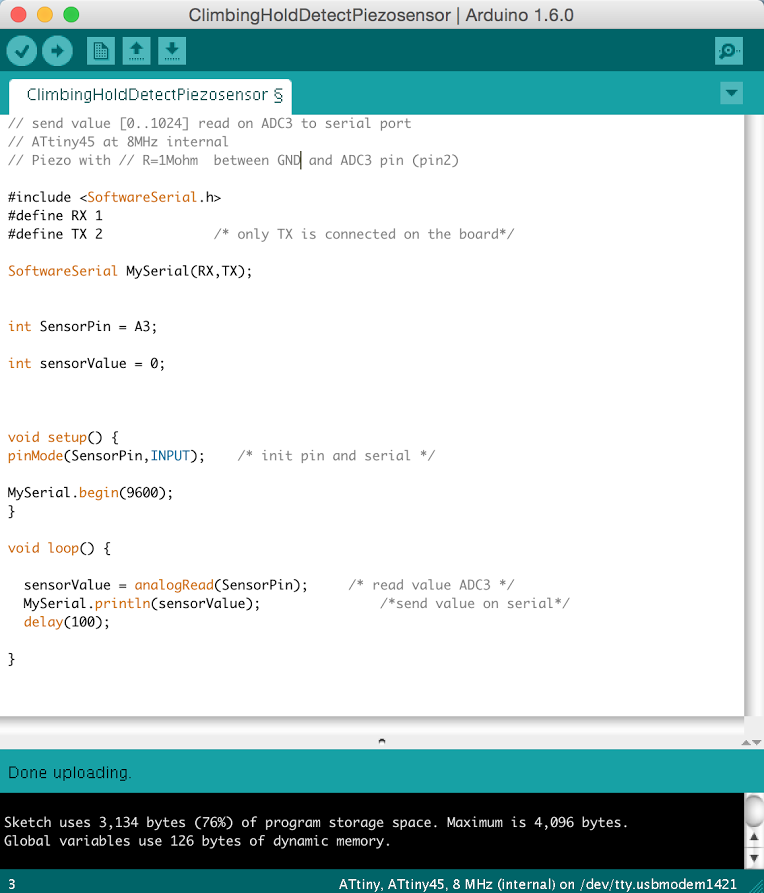The image size is (764, 893).
Task: Click 'int SensorPin = A3;' line
Action: click(82, 326)
